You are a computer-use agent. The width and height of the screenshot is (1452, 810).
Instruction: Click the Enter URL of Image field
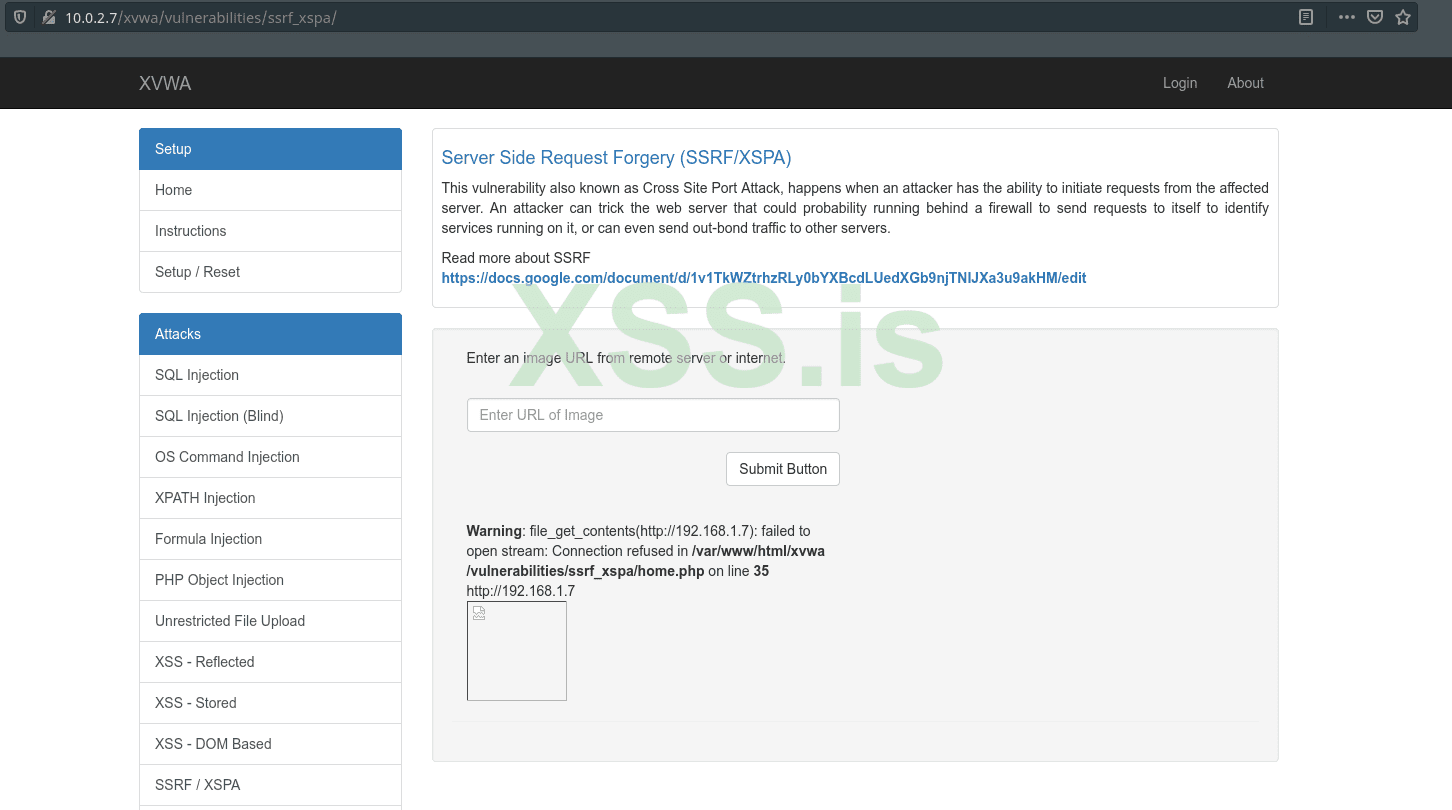[x=653, y=415]
